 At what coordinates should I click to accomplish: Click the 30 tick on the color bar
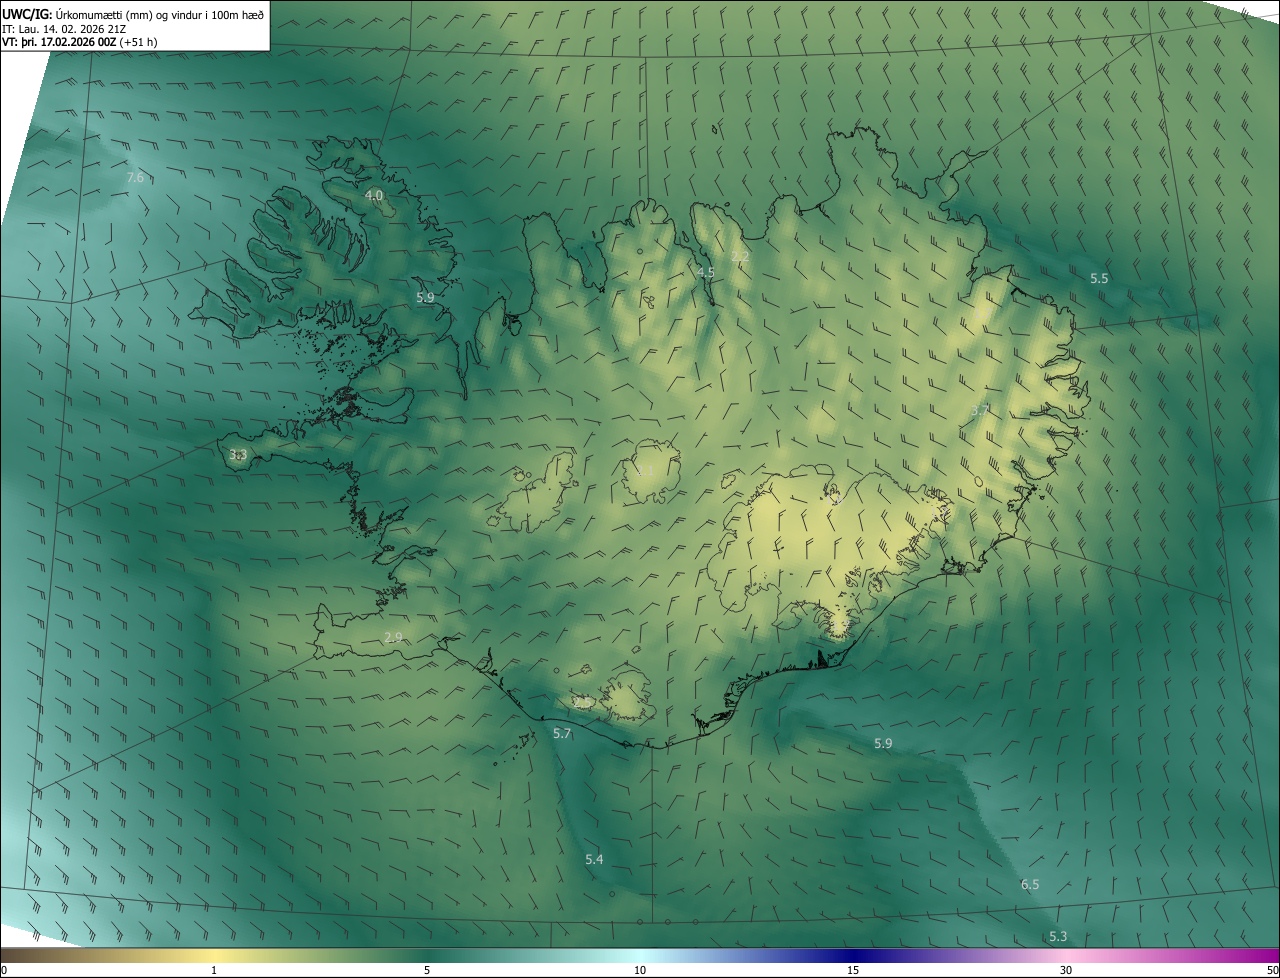point(1066,970)
